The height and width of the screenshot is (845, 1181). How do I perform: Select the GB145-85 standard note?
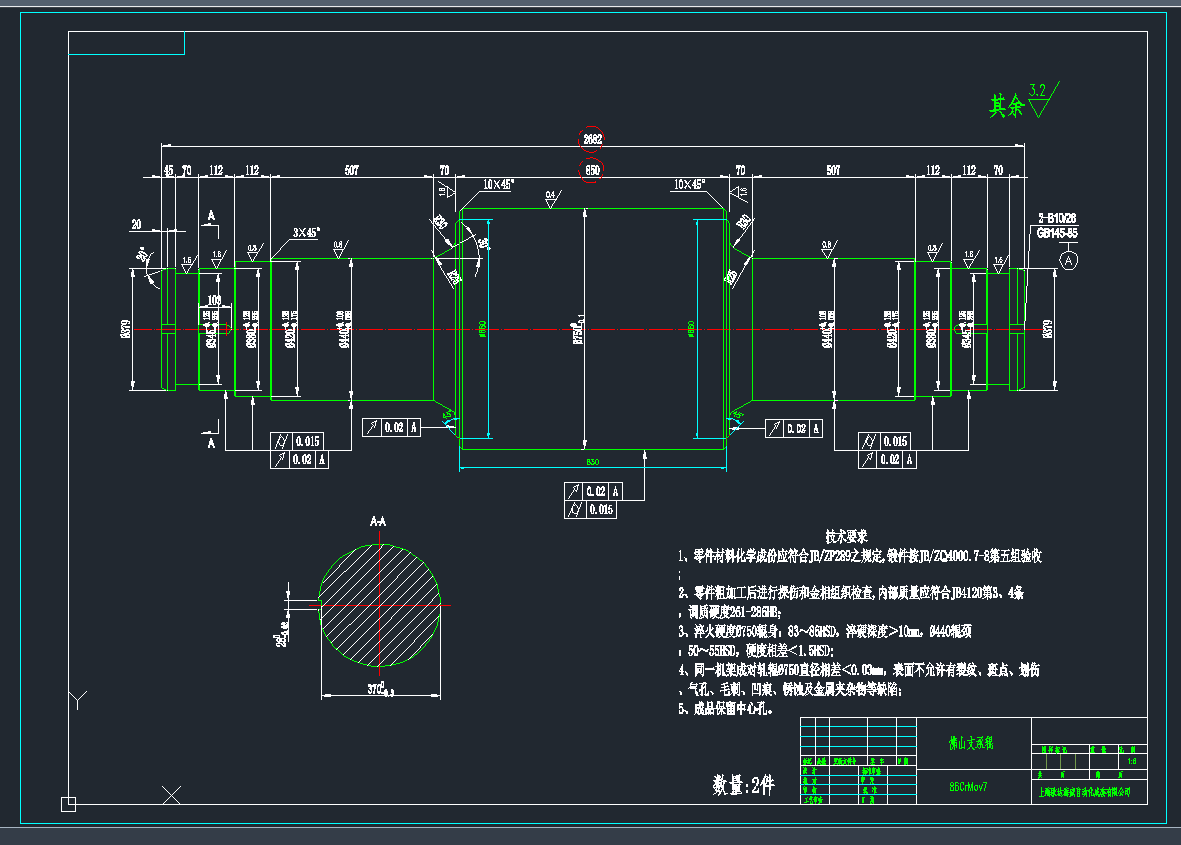(1056, 233)
